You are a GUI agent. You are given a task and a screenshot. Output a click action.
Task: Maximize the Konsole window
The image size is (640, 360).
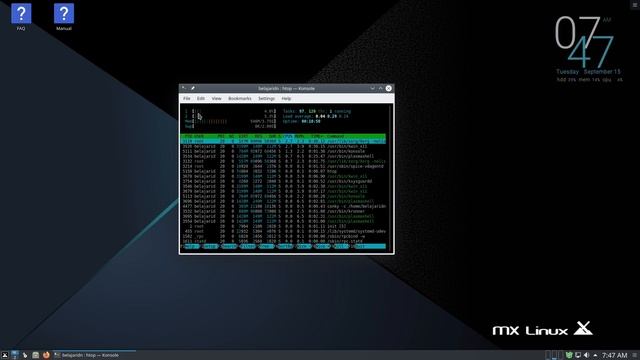coord(380,88)
